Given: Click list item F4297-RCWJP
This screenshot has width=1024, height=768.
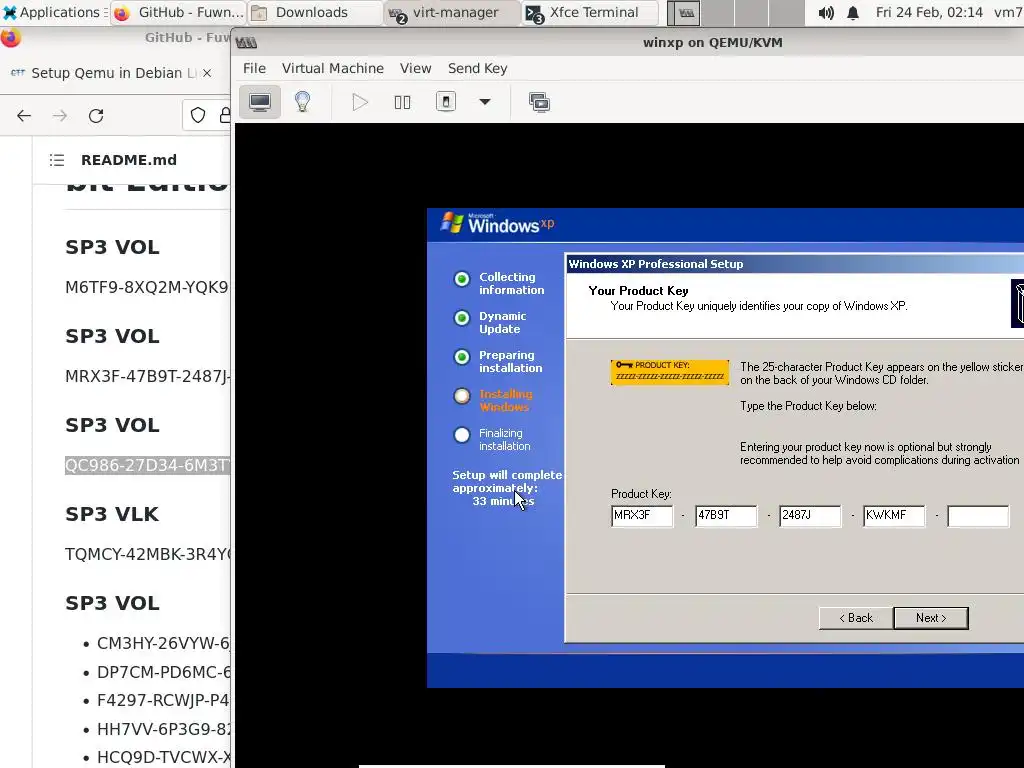Looking at the screenshot, I should 163,700.
